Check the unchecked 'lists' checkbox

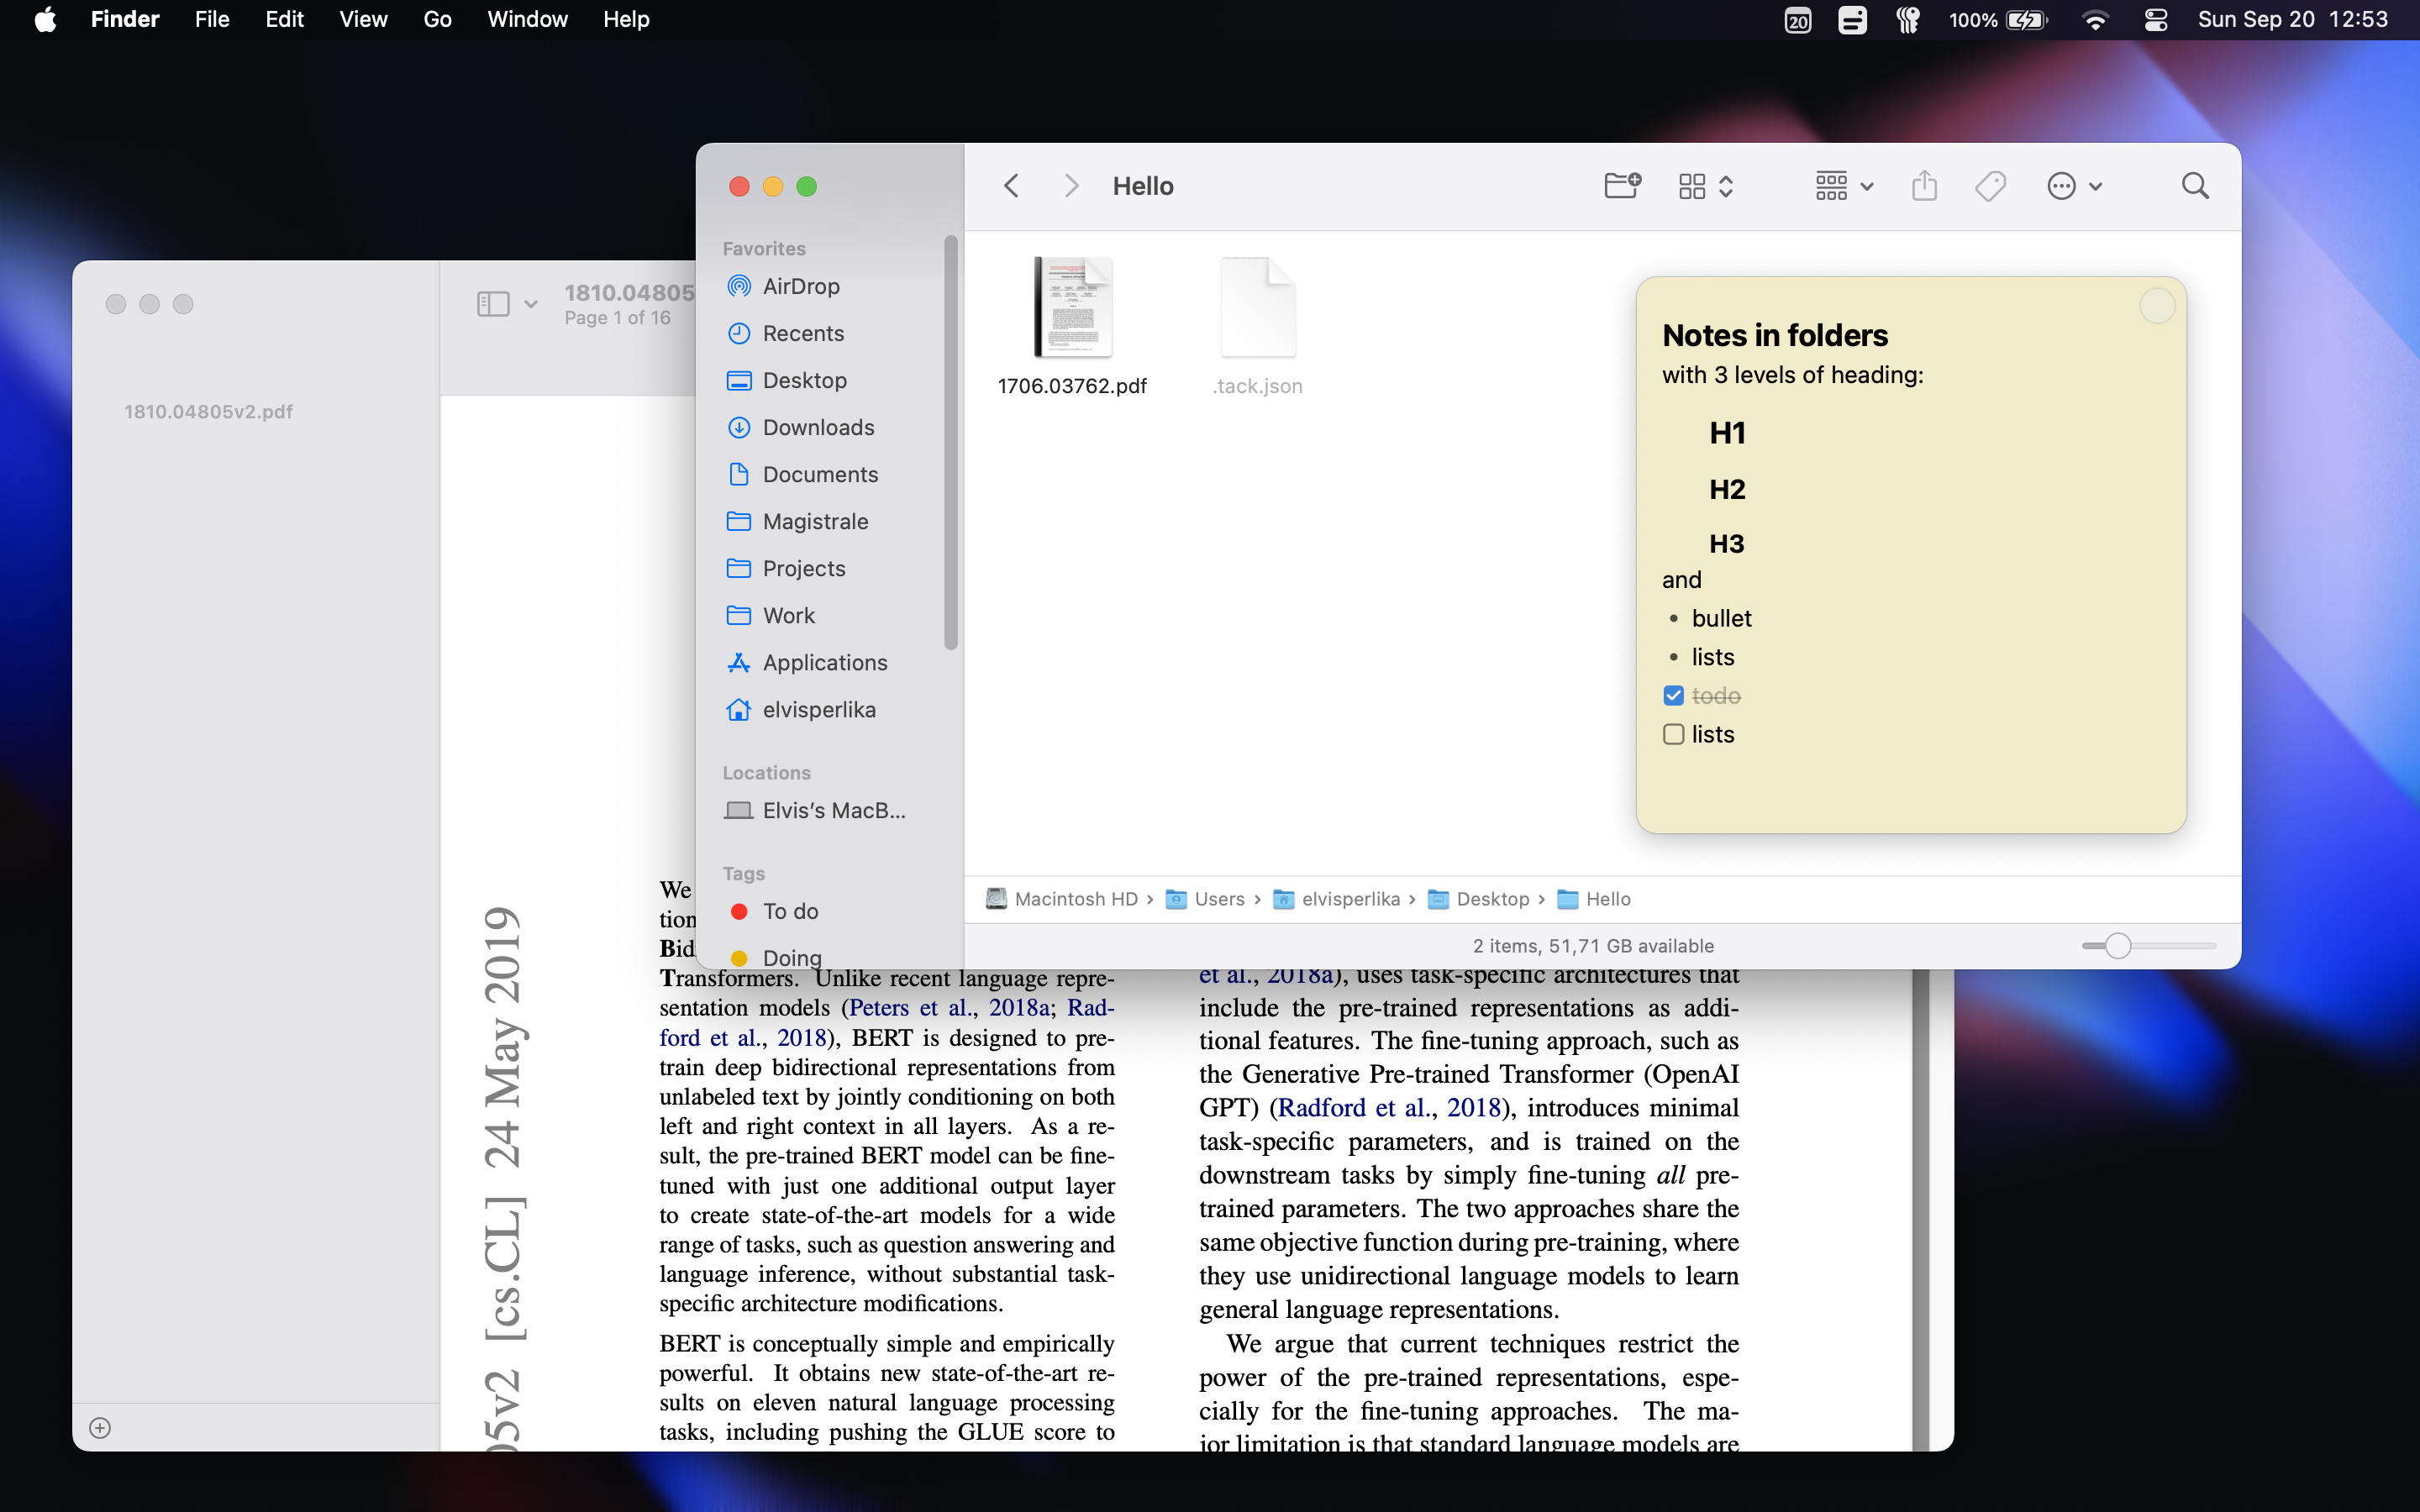[1673, 734]
